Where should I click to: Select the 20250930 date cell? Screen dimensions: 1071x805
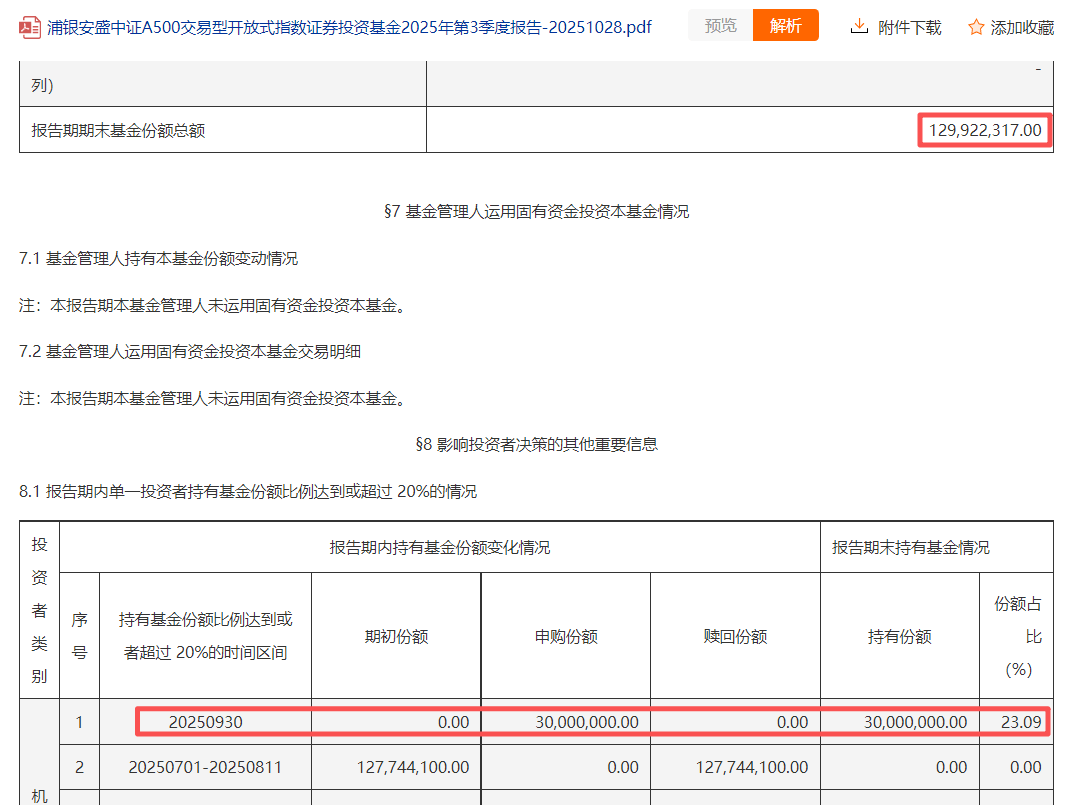[205, 722]
